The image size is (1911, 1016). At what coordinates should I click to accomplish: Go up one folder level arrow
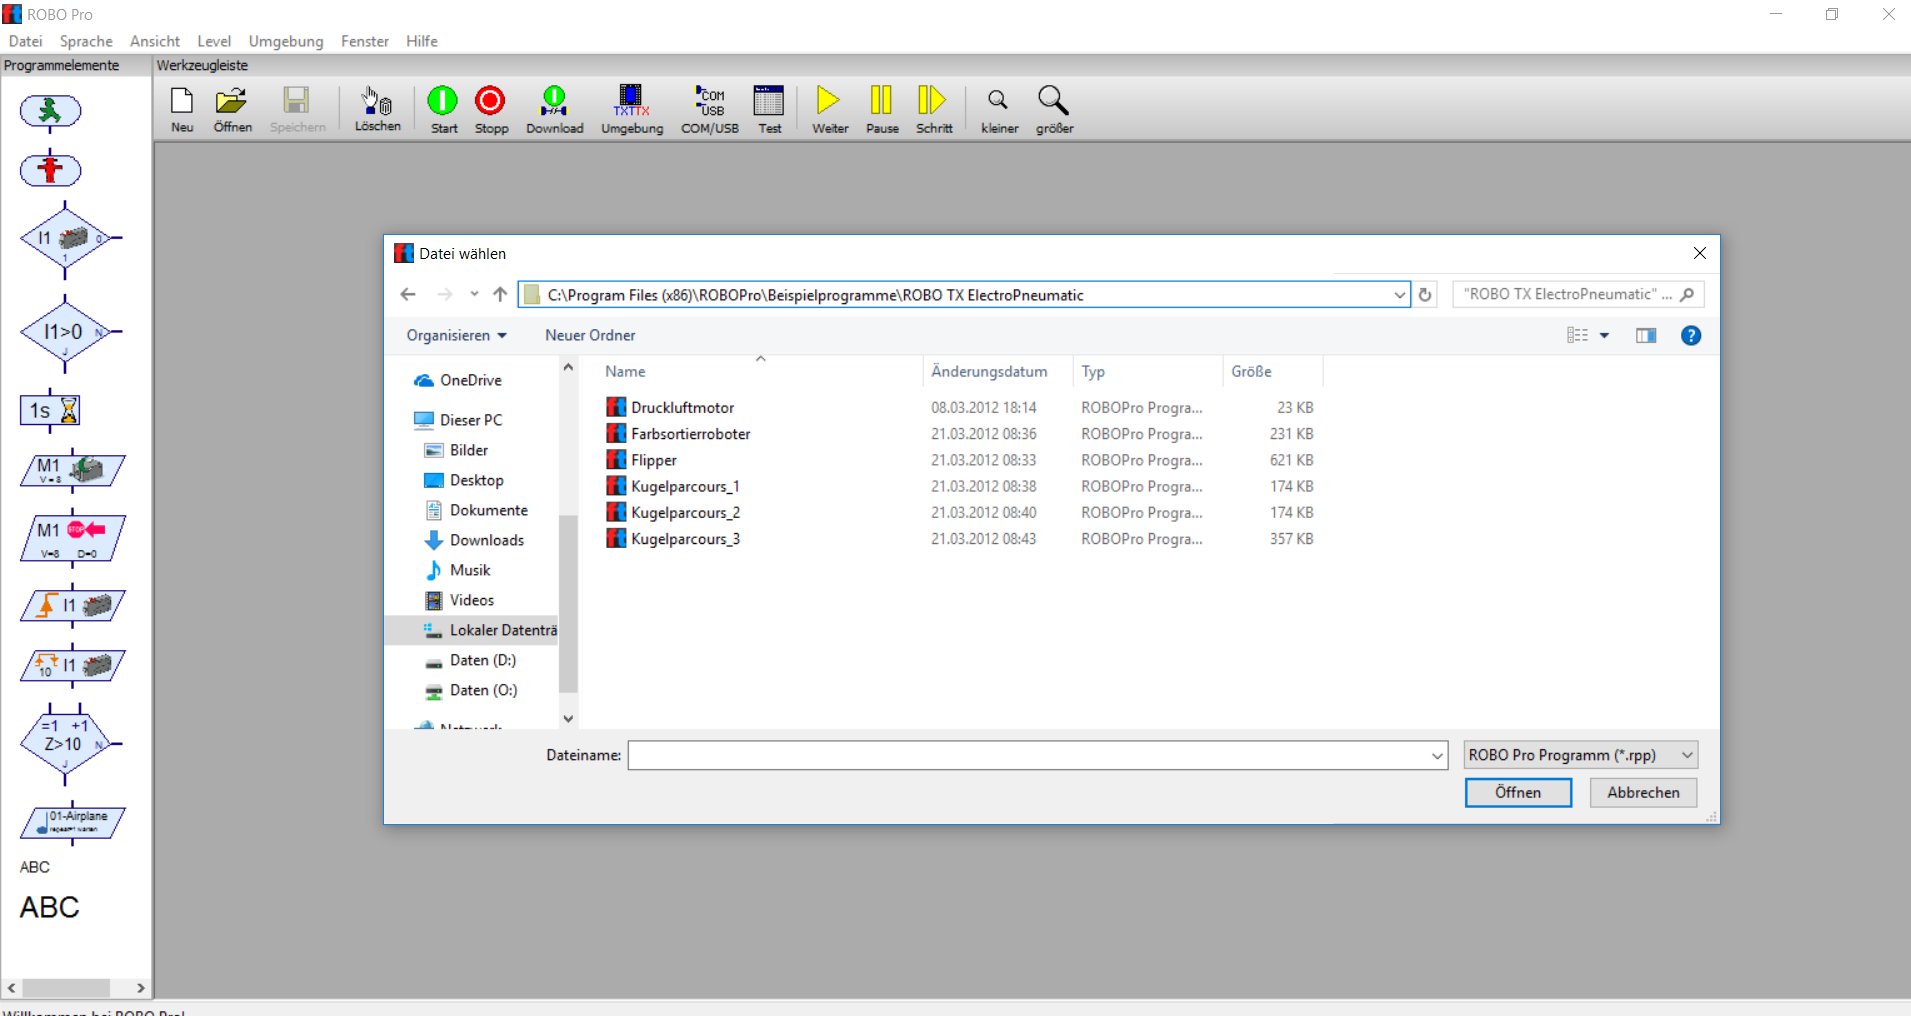pyautogui.click(x=500, y=295)
